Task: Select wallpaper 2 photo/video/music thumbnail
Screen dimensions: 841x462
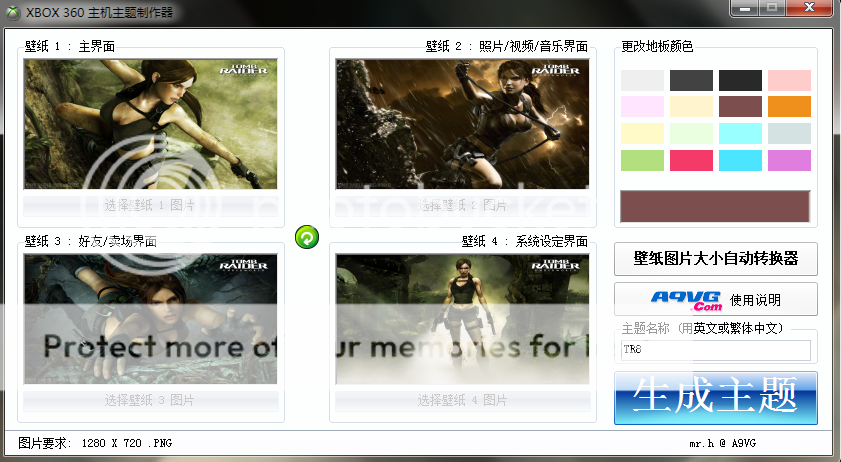Action: pos(462,124)
